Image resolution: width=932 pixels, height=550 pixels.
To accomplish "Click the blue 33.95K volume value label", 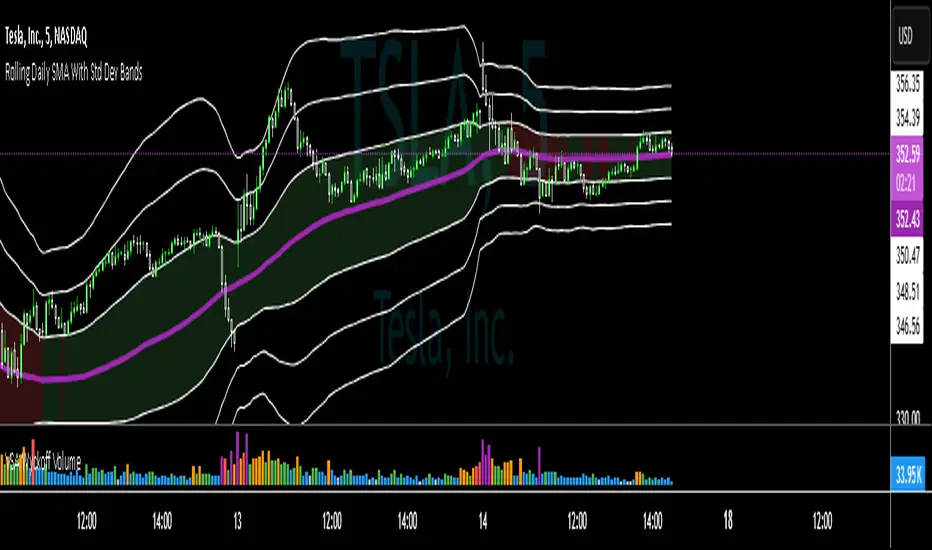I will pos(908,475).
